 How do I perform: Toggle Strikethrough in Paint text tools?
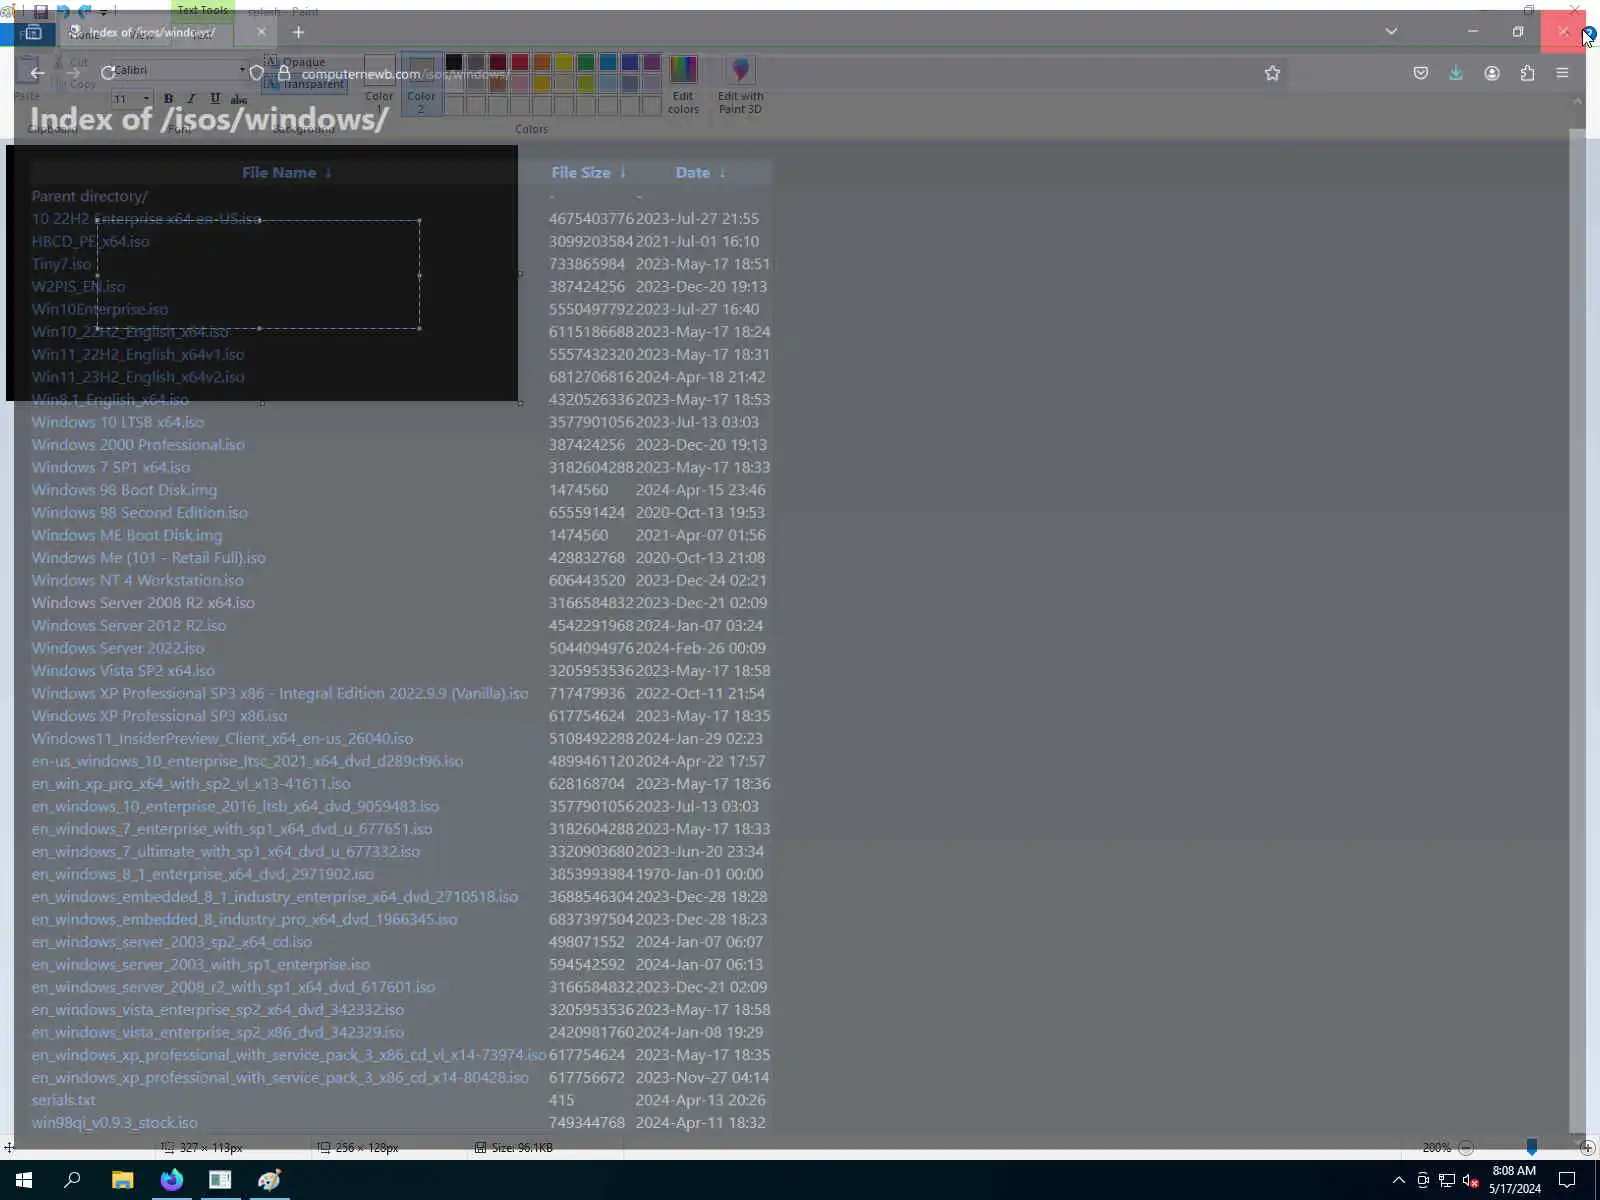click(239, 98)
